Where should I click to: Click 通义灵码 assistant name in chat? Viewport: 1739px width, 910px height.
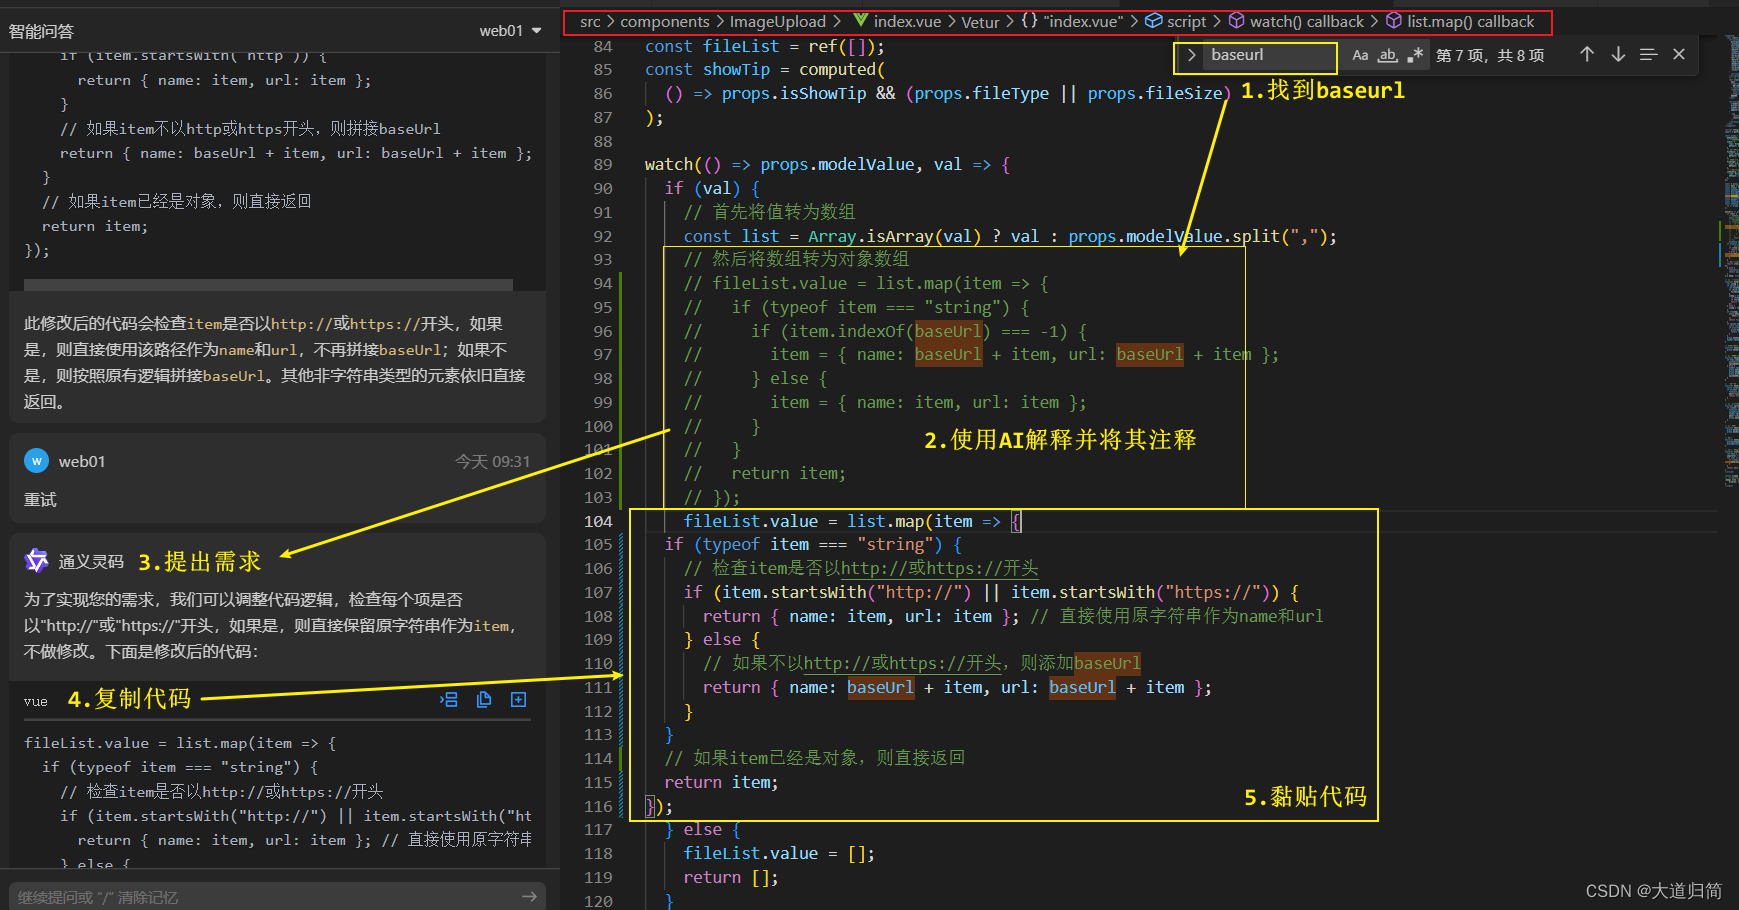coord(91,561)
